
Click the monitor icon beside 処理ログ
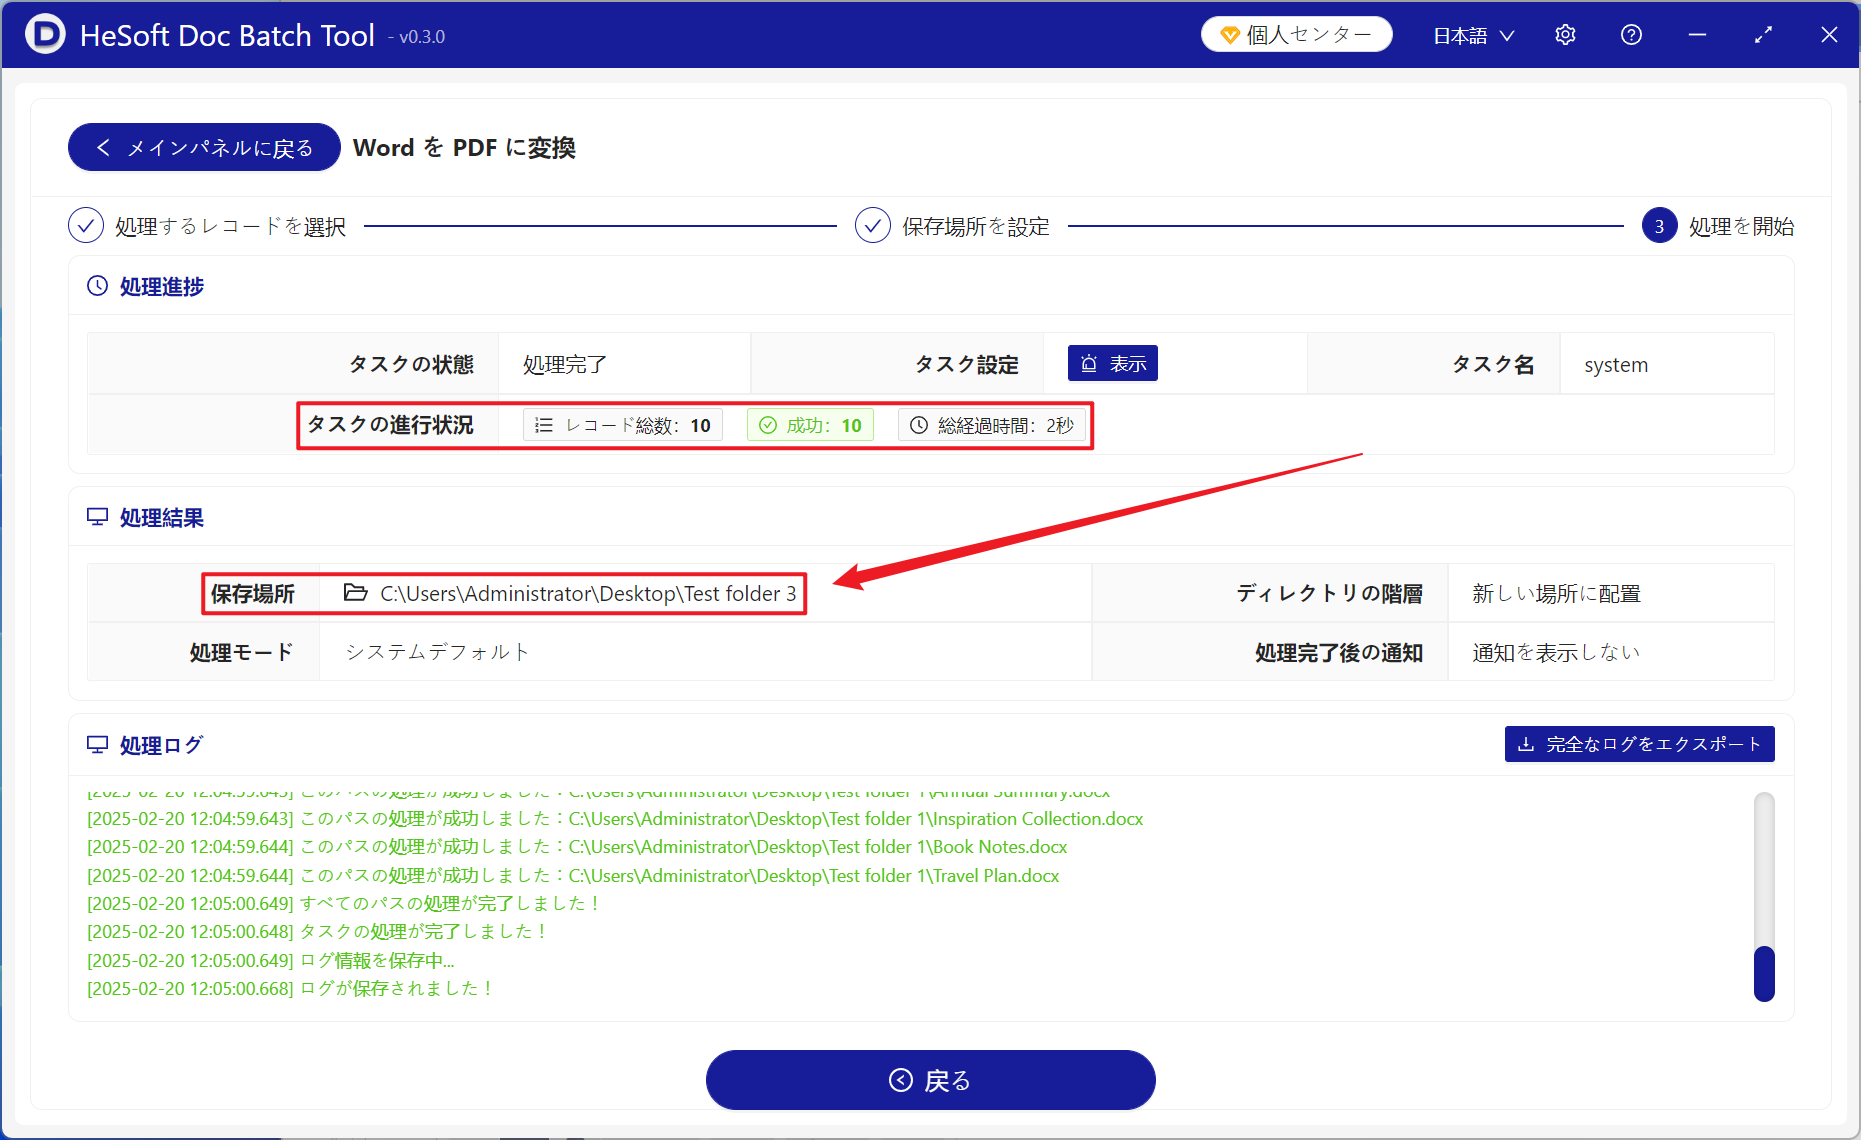coord(97,745)
